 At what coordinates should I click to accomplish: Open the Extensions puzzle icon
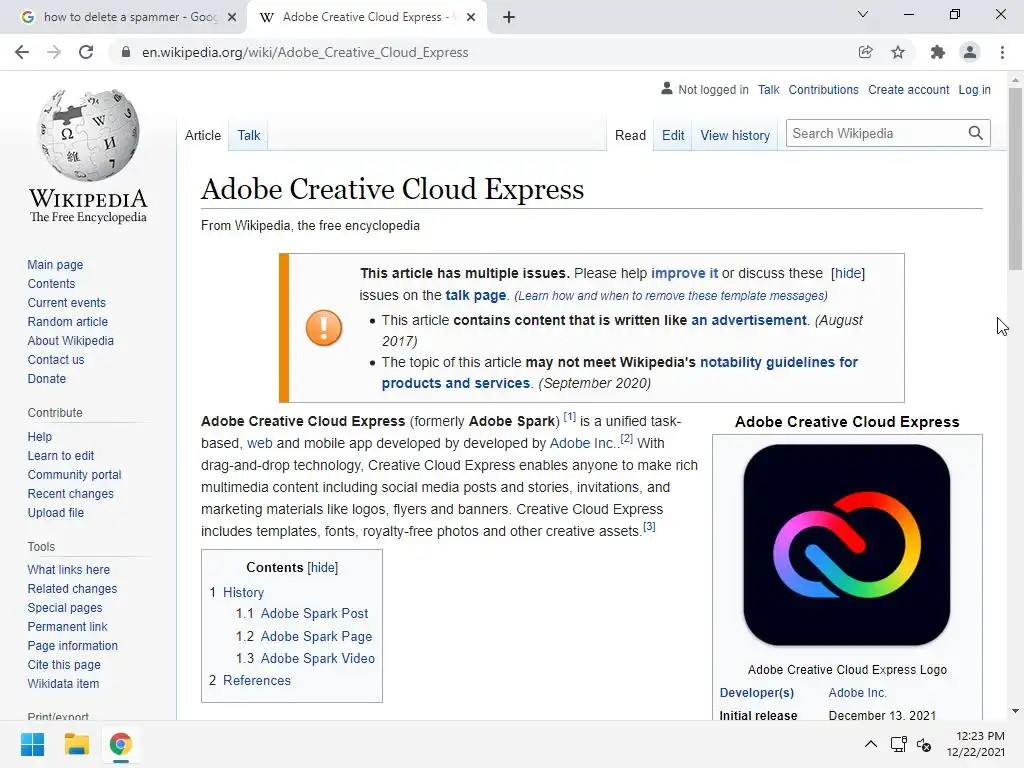click(937, 52)
